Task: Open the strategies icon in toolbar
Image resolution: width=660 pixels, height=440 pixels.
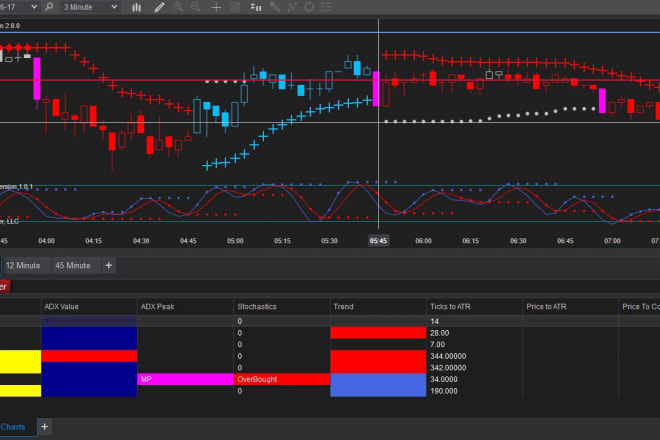Action: point(292,7)
